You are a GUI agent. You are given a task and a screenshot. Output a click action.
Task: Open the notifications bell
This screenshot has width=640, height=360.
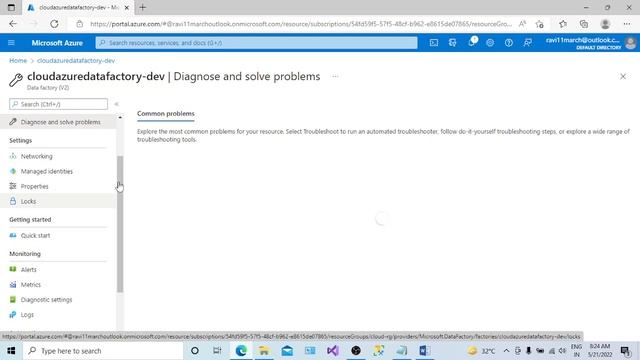(471, 42)
